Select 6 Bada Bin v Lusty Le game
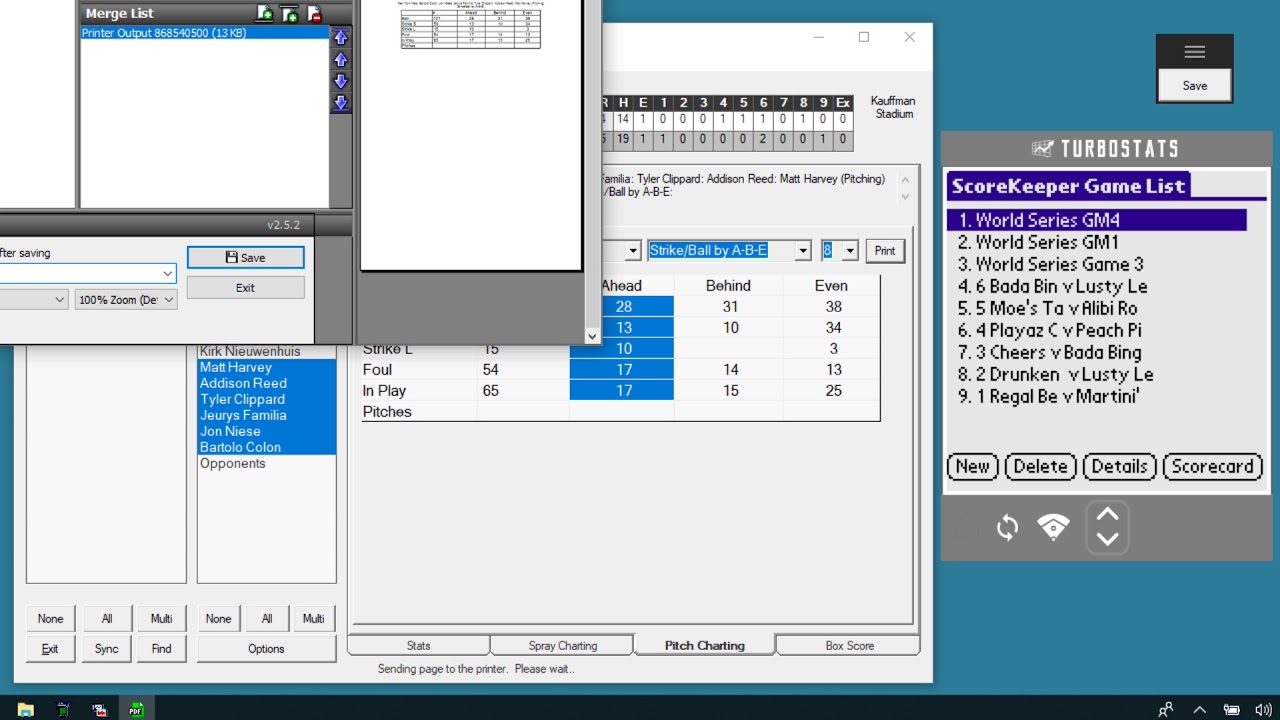 (x=1097, y=286)
